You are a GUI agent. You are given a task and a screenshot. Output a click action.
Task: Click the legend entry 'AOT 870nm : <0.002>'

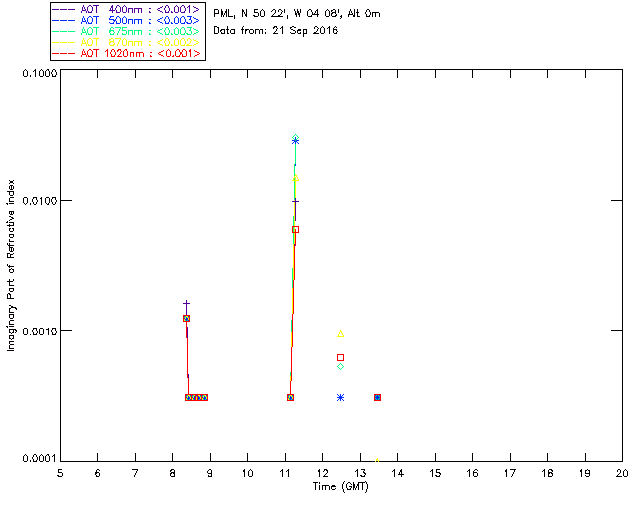[127, 42]
